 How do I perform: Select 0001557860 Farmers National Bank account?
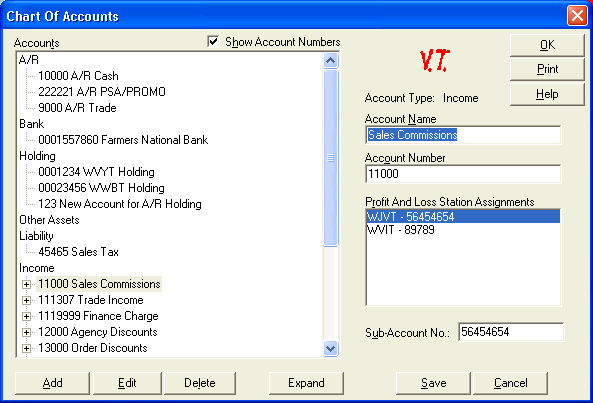point(123,140)
